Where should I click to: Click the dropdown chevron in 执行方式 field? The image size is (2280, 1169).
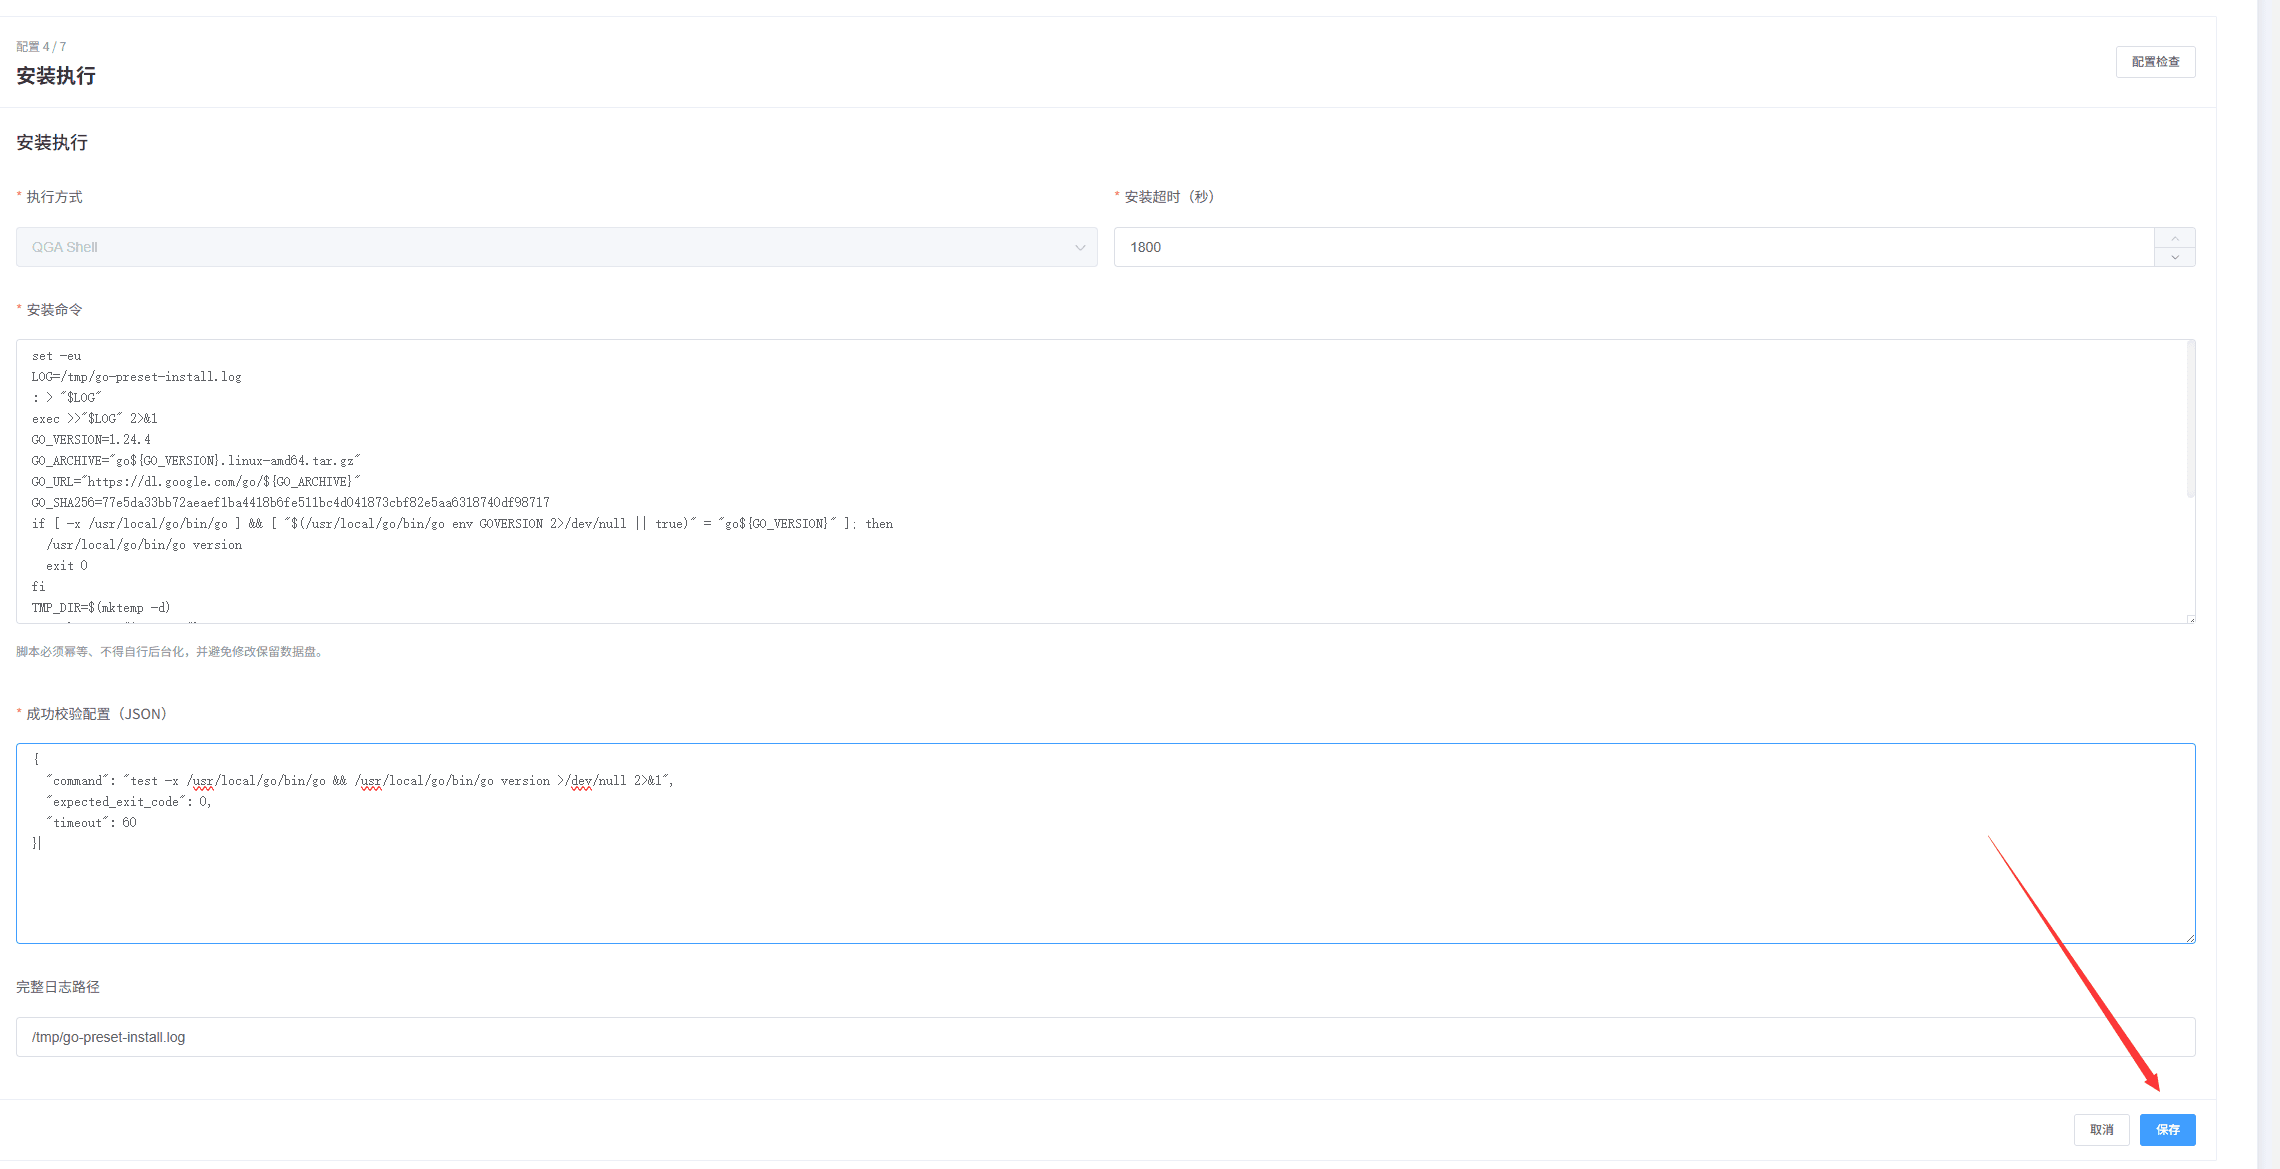[1080, 248]
